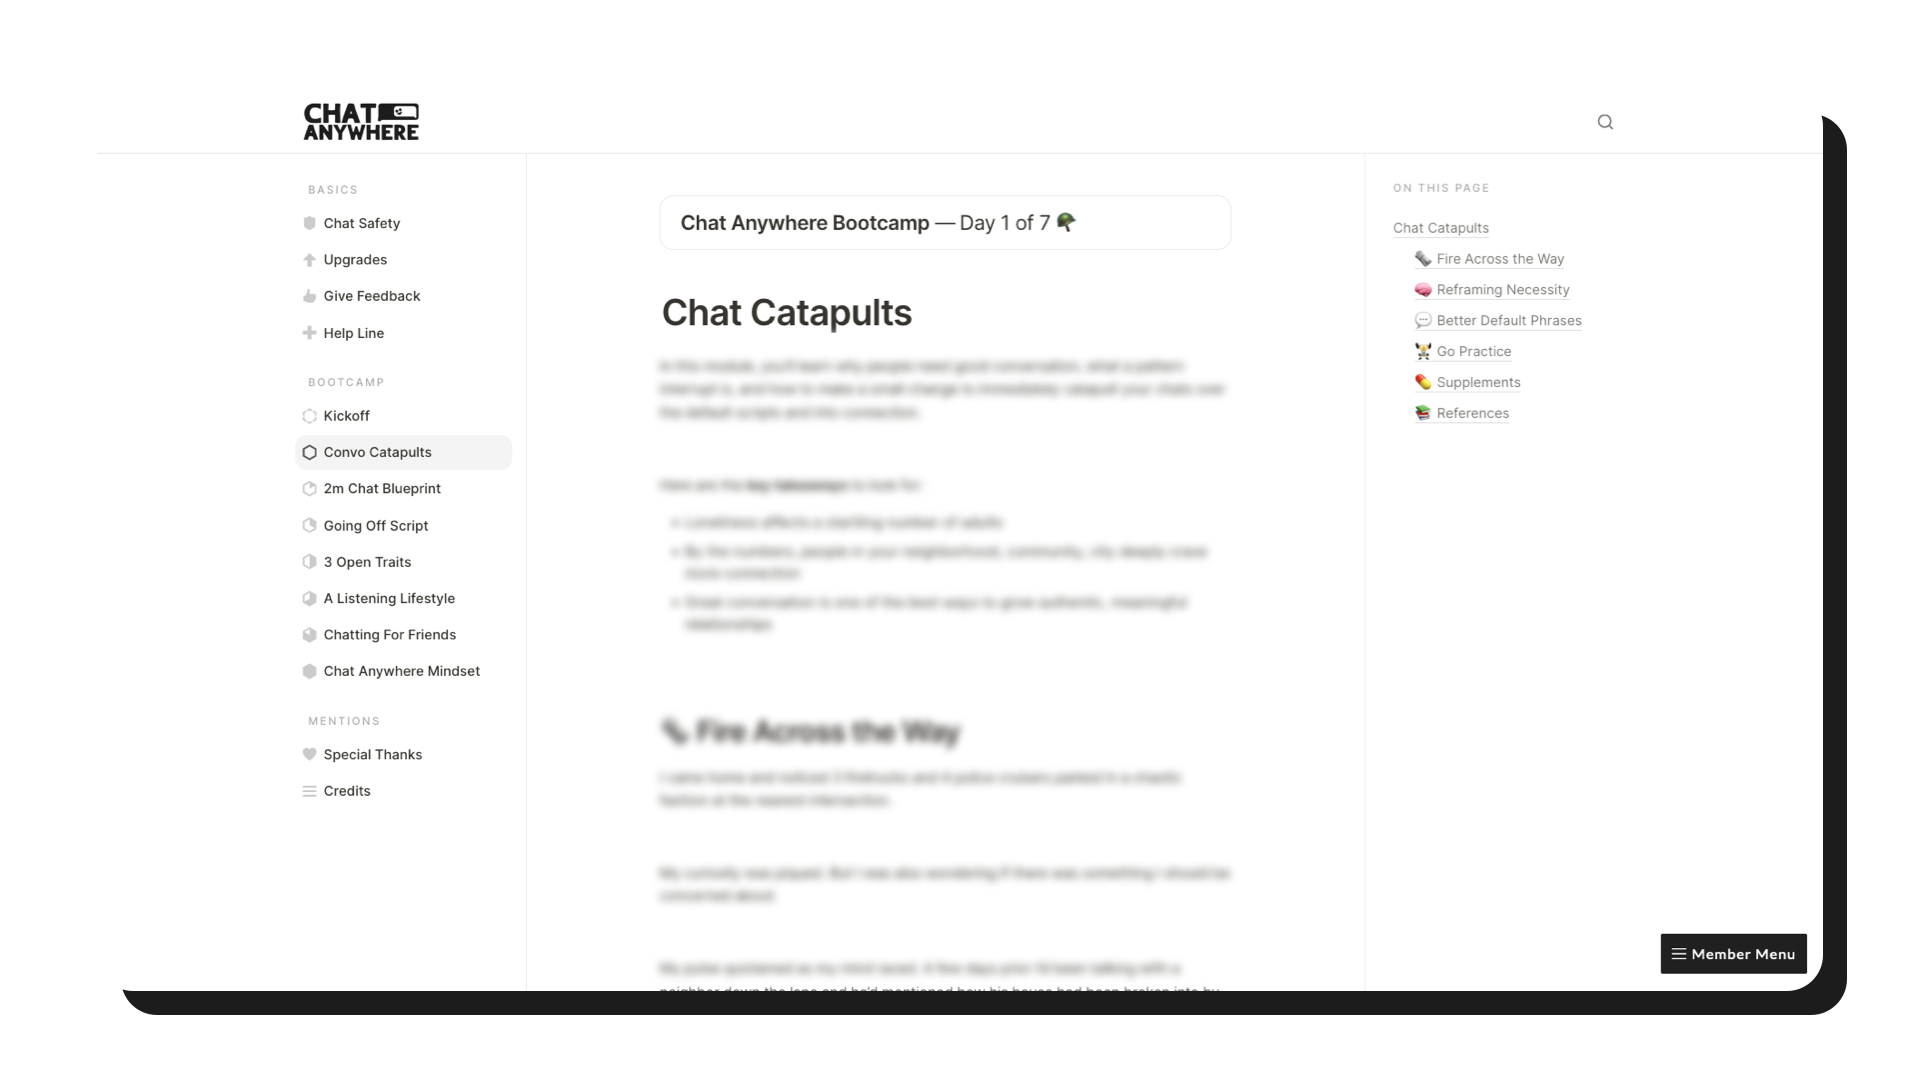Image resolution: width=1920 pixels, height=1080 pixels.
Task: Expand the BOOTCAMP section in sidebar
Action: coord(345,382)
